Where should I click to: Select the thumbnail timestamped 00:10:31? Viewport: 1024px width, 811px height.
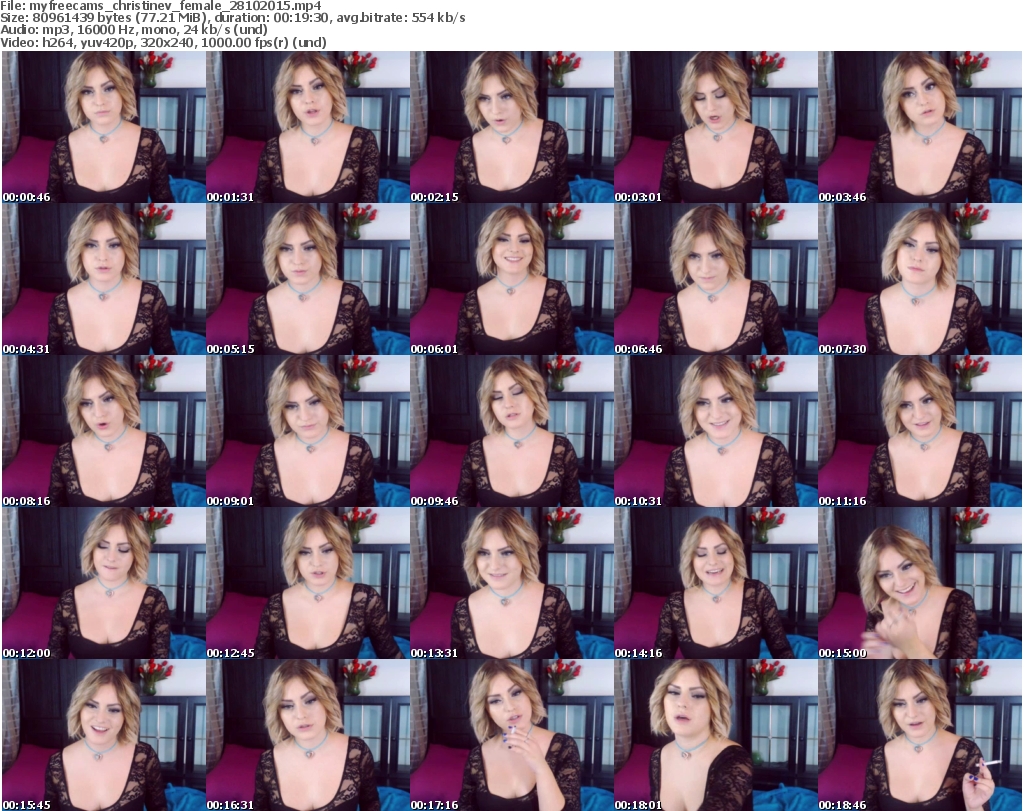(716, 432)
